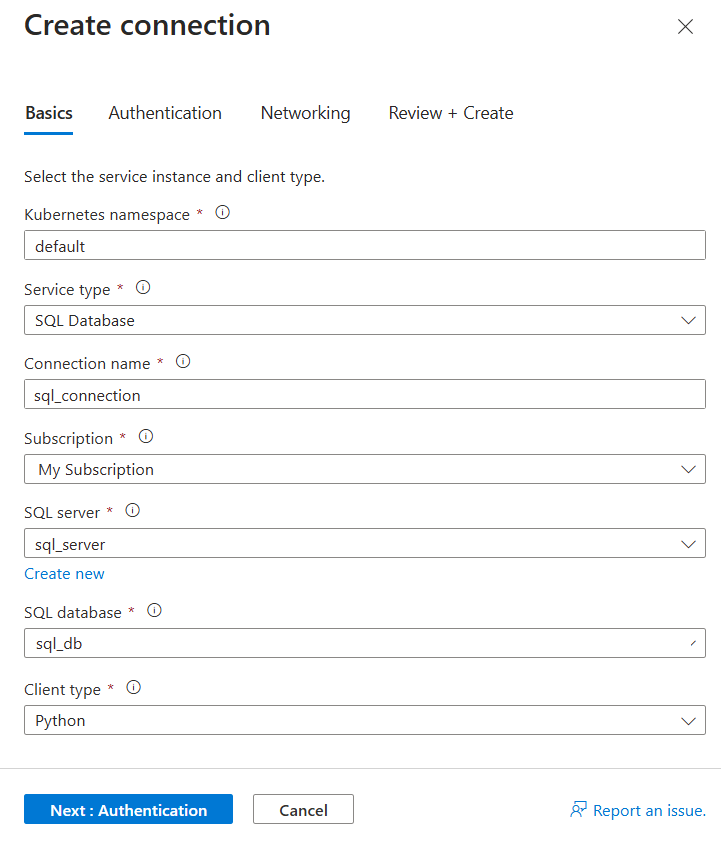This screenshot has width=721, height=842.
Task: Click the Create new link
Action: (64, 573)
